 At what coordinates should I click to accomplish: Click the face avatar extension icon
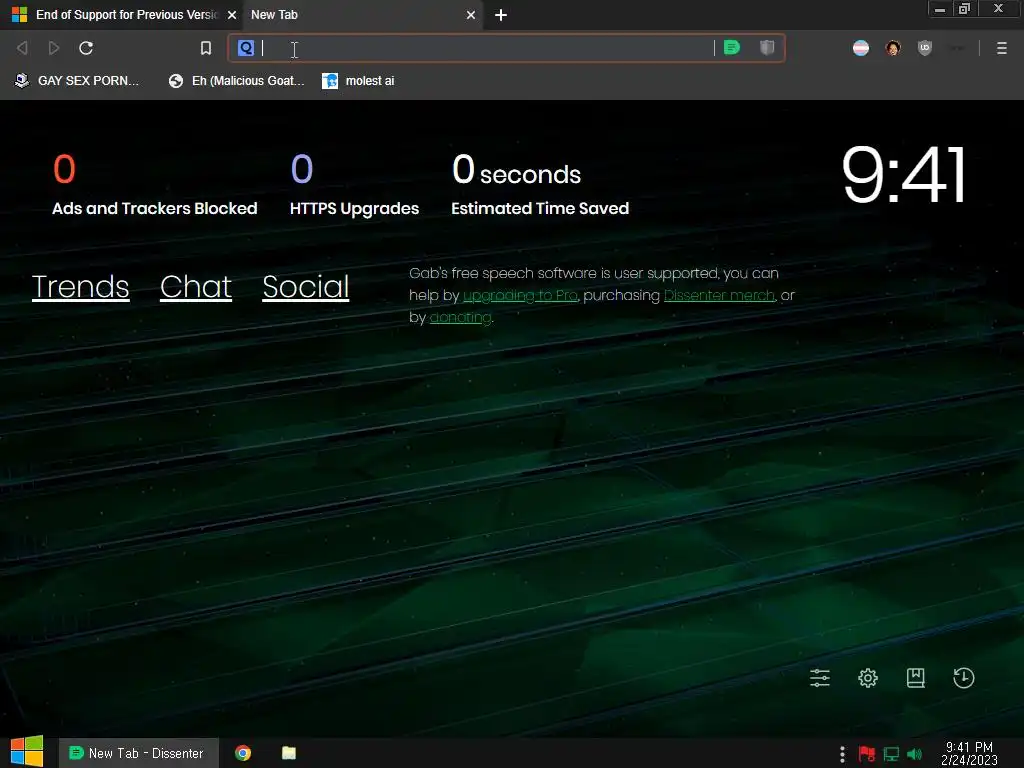[x=893, y=48]
